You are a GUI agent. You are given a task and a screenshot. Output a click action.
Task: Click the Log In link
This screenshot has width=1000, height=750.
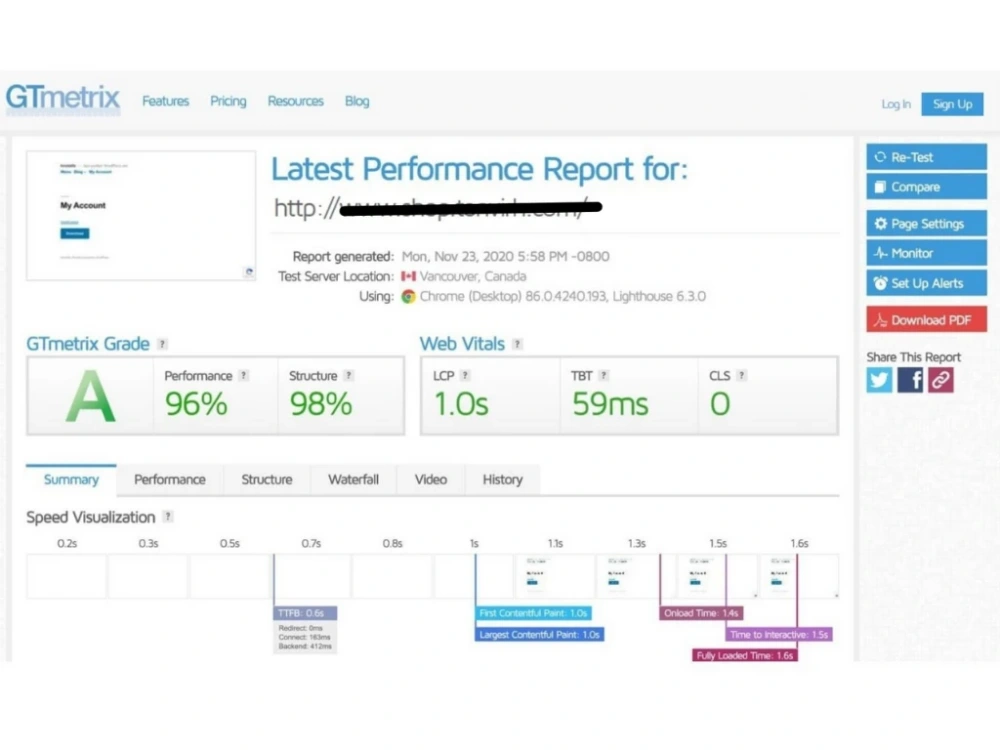click(x=896, y=104)
